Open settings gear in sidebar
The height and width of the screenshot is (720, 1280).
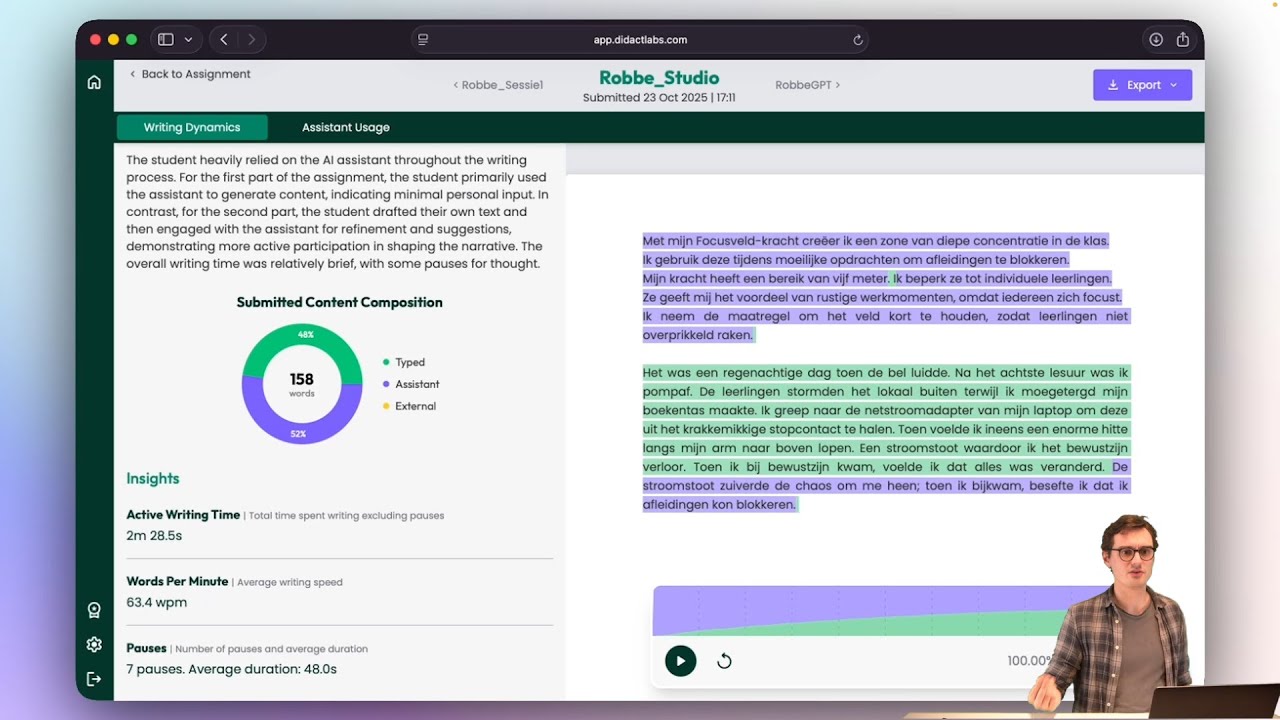94,645
